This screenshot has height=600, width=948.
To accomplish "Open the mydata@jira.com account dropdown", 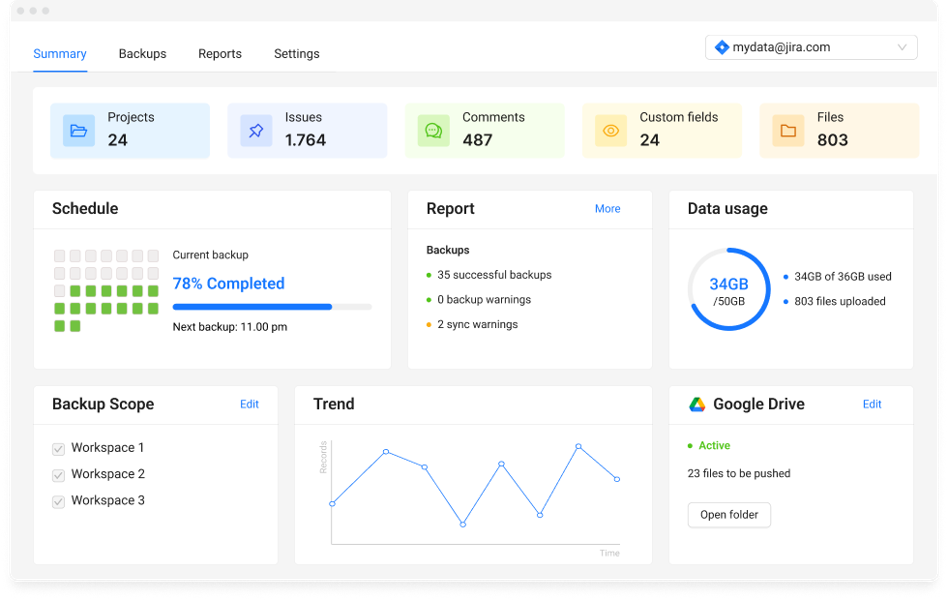I will [x=811, y=47].
